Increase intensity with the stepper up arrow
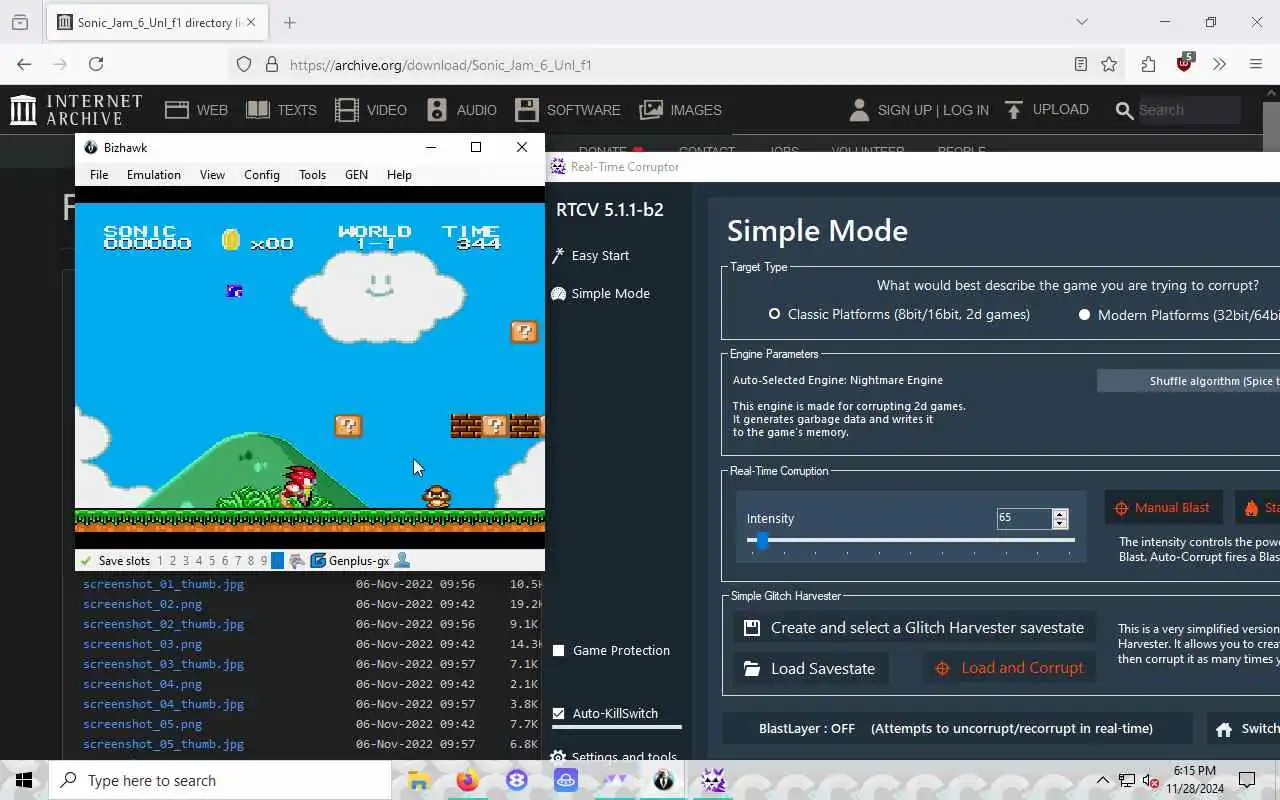Image resolution: width=1280 pixels, height=800 pixels. tap(1060, 513)
